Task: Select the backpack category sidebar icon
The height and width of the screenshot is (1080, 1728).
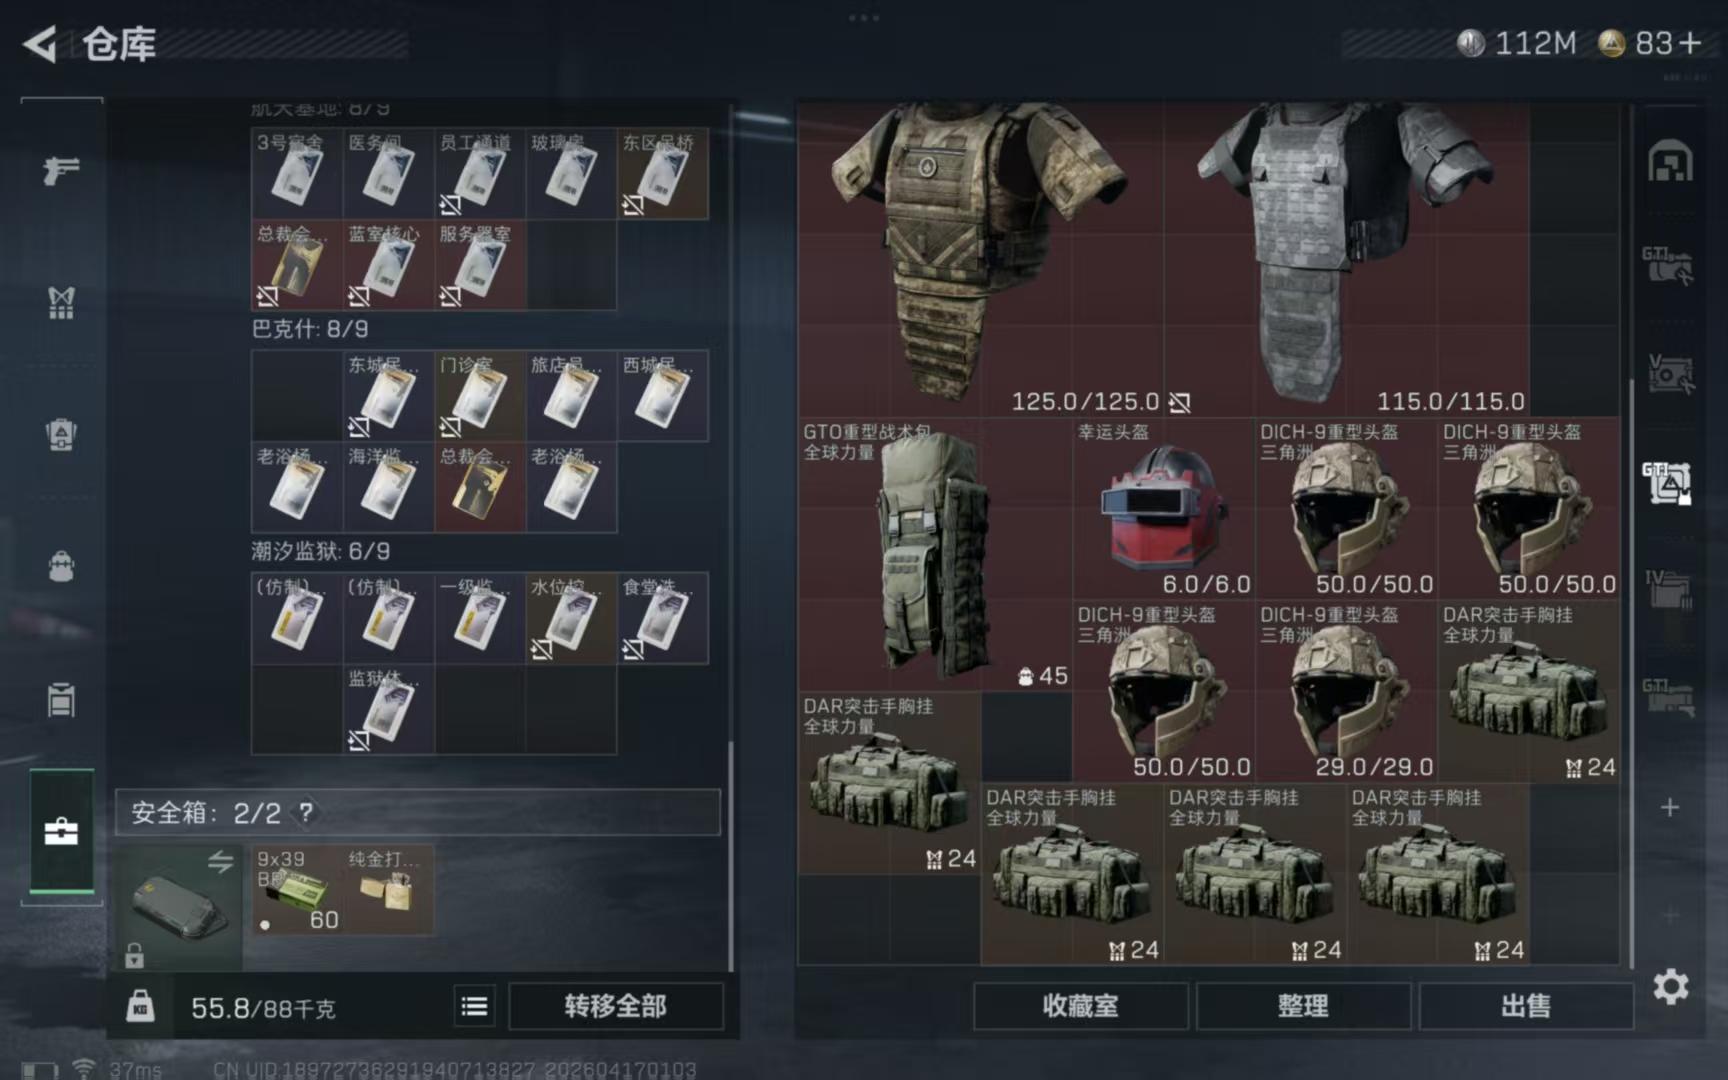Action: pyautogui.click(x=61, y=566)
